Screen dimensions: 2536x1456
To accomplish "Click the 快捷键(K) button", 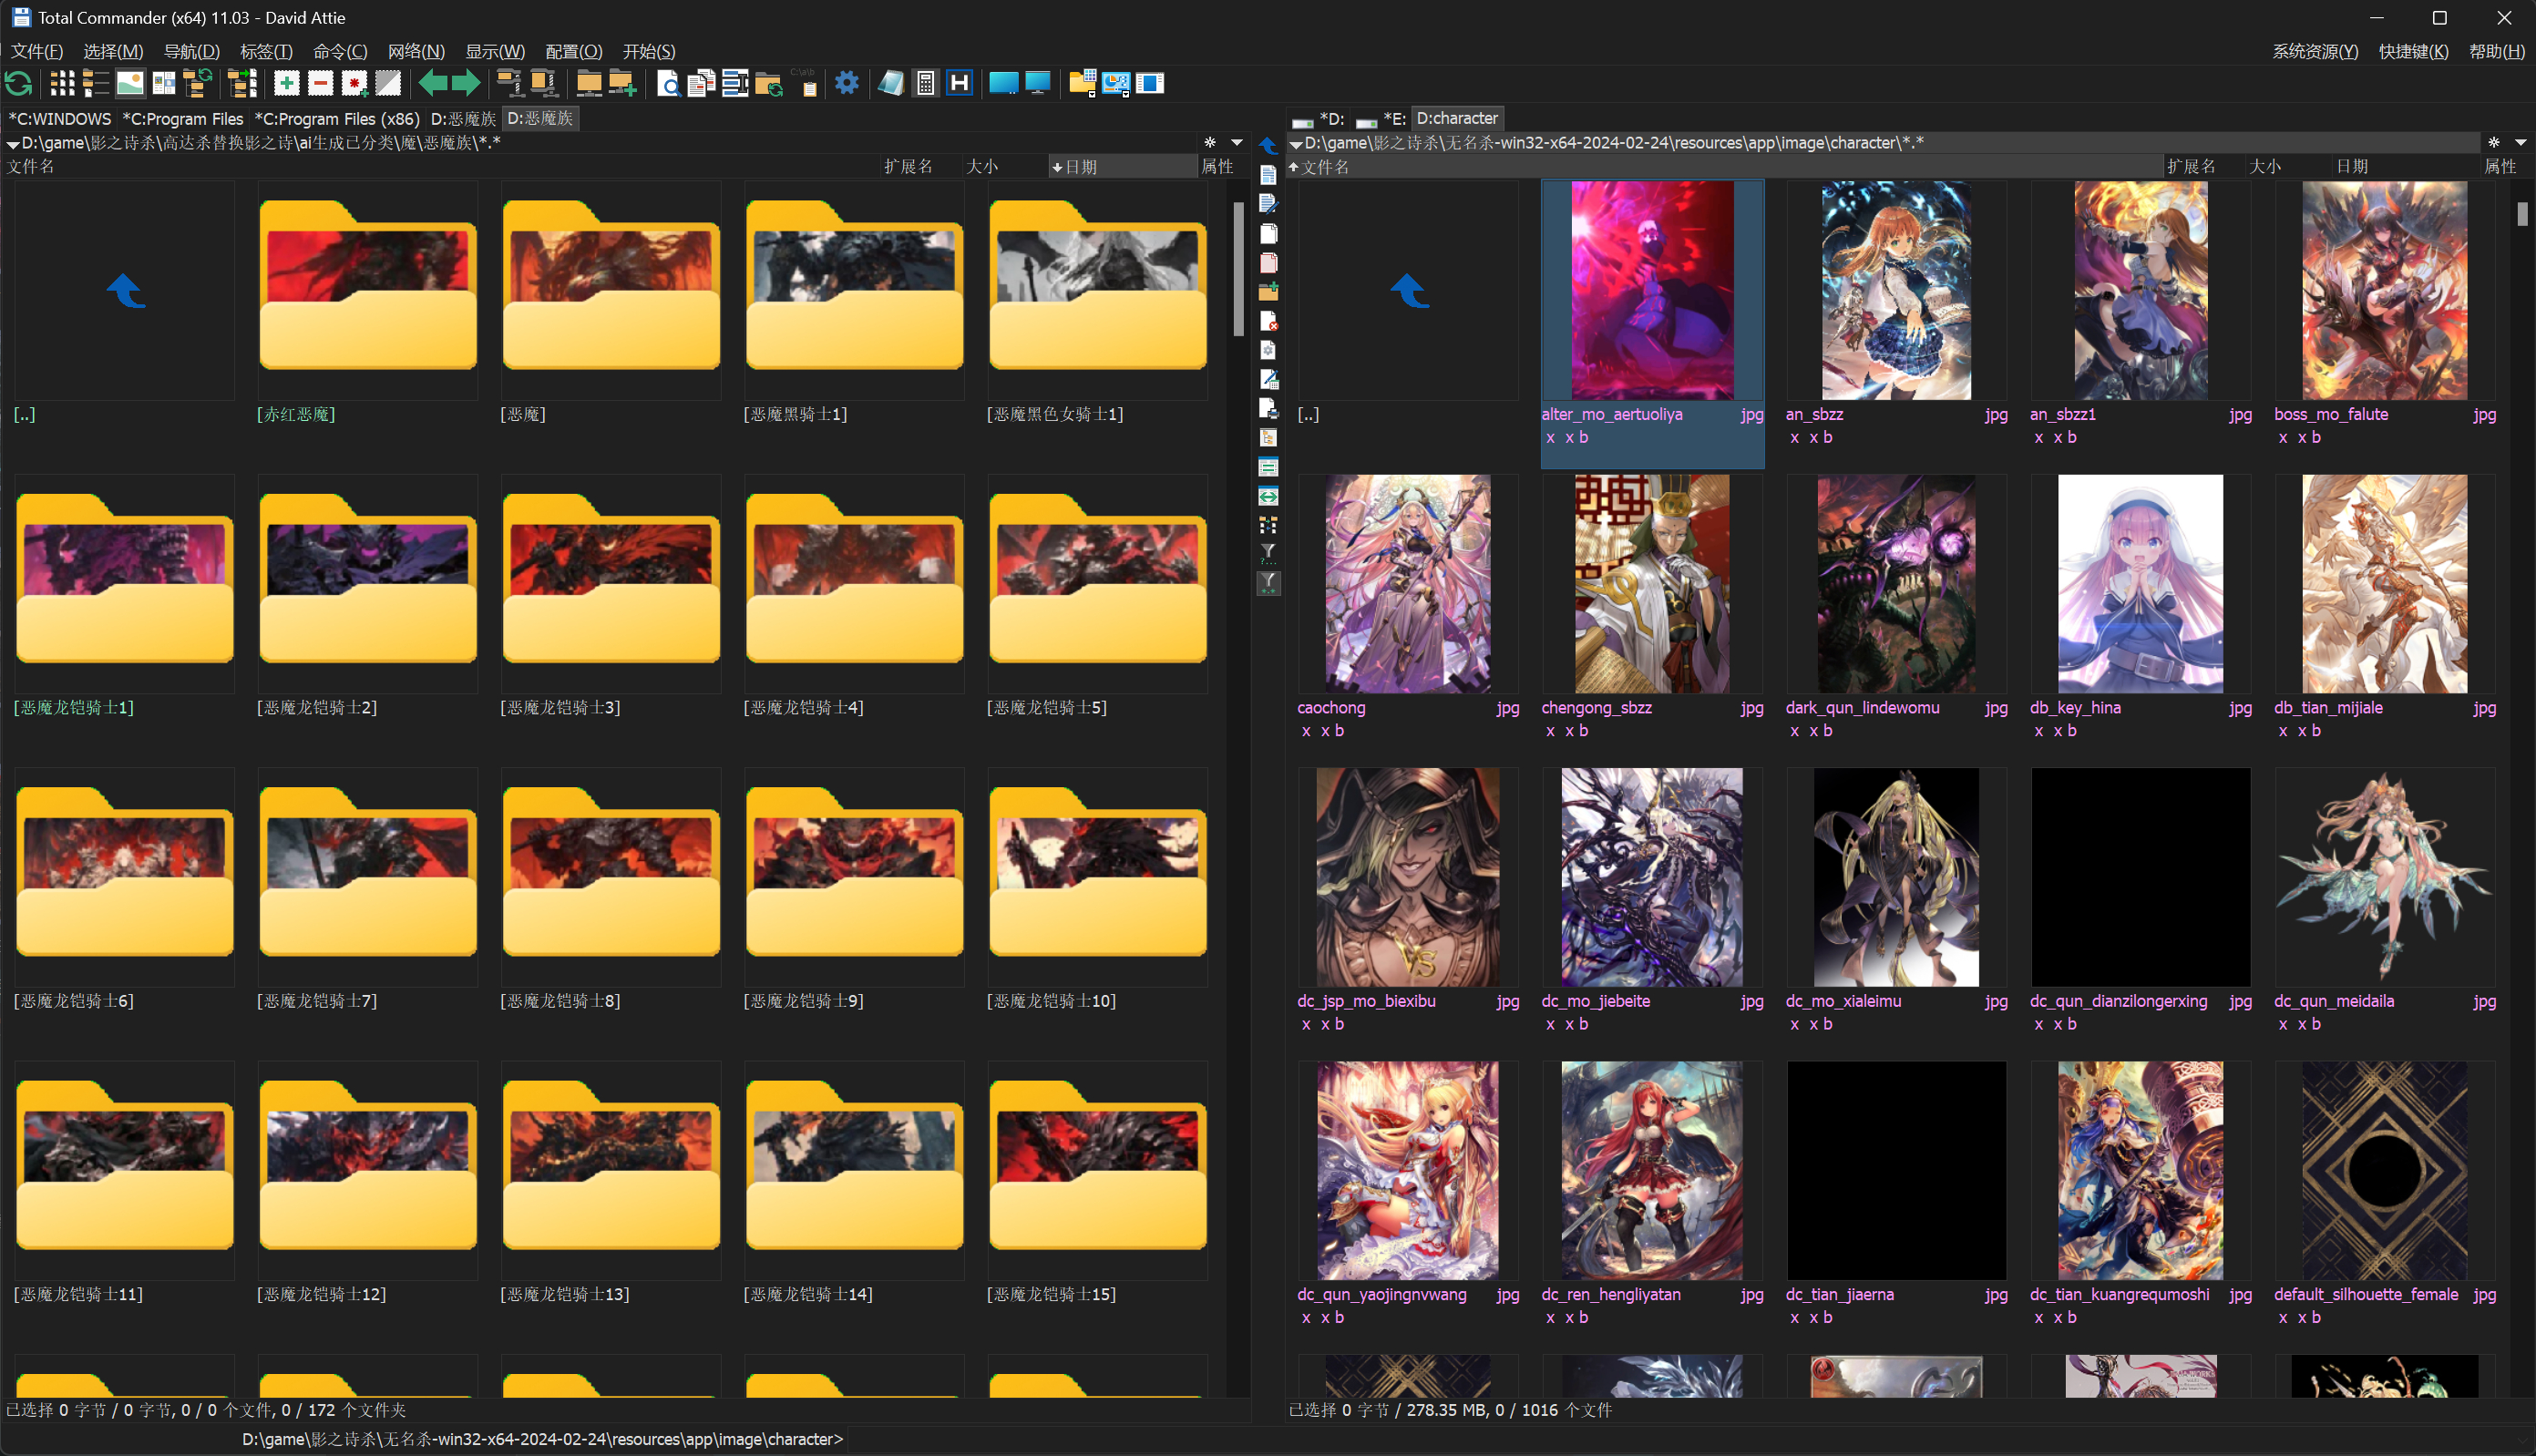I will pos(2413,51).
